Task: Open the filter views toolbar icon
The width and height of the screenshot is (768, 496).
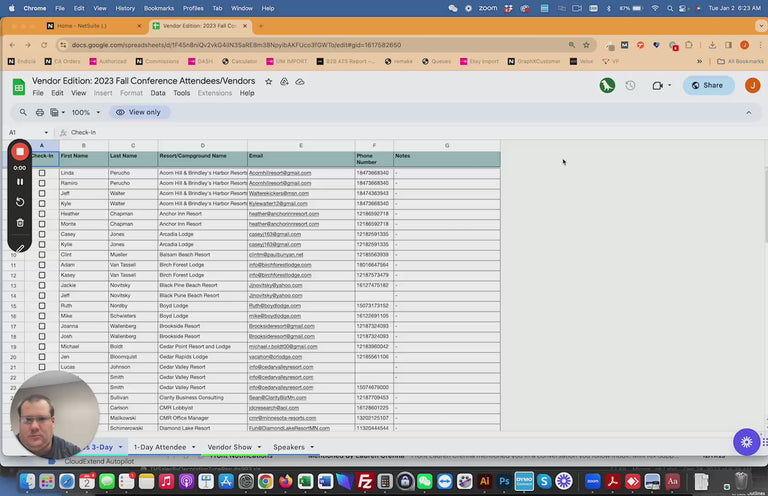Action: 57,112
